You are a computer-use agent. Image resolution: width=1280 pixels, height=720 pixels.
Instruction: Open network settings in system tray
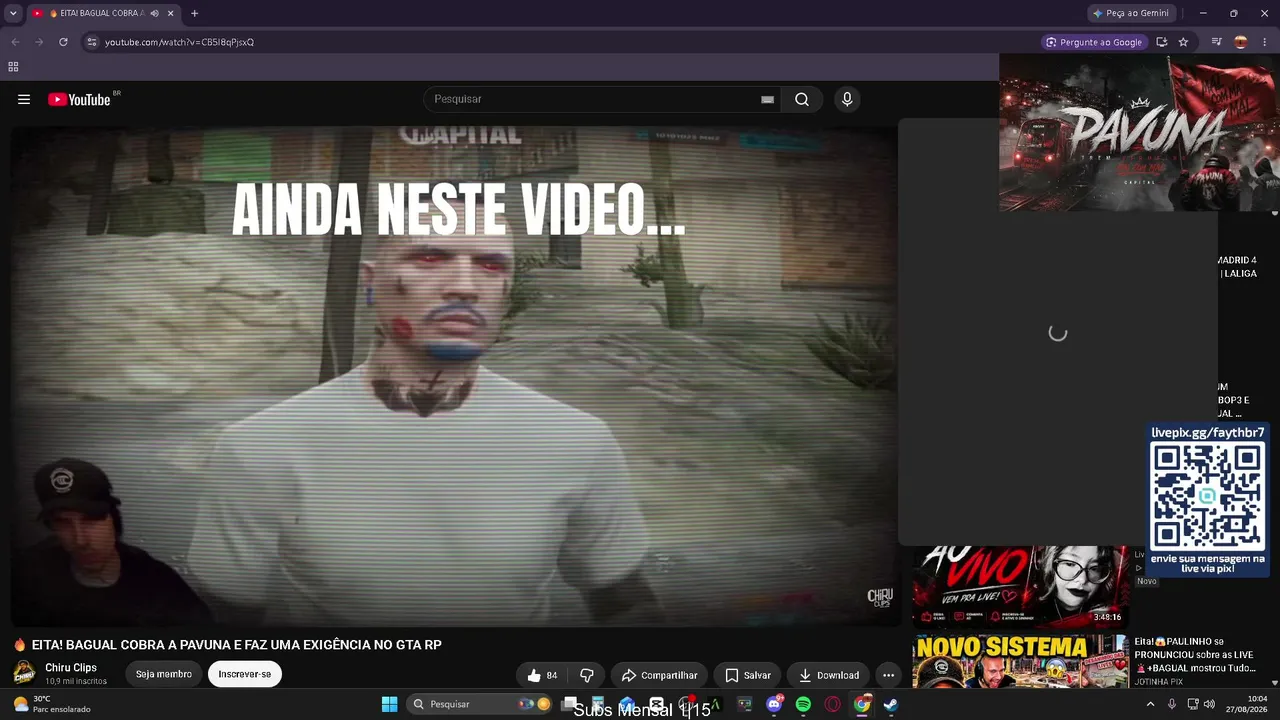[1192, 704]
